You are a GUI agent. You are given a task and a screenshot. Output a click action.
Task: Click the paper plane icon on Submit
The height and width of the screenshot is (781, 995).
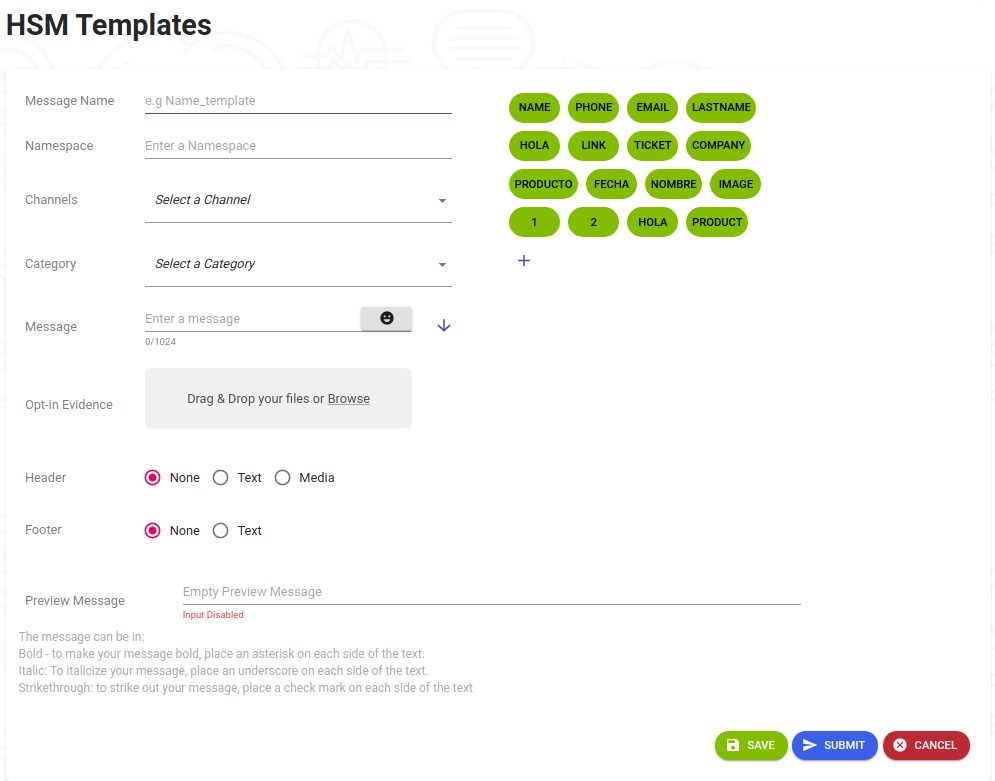810,745
